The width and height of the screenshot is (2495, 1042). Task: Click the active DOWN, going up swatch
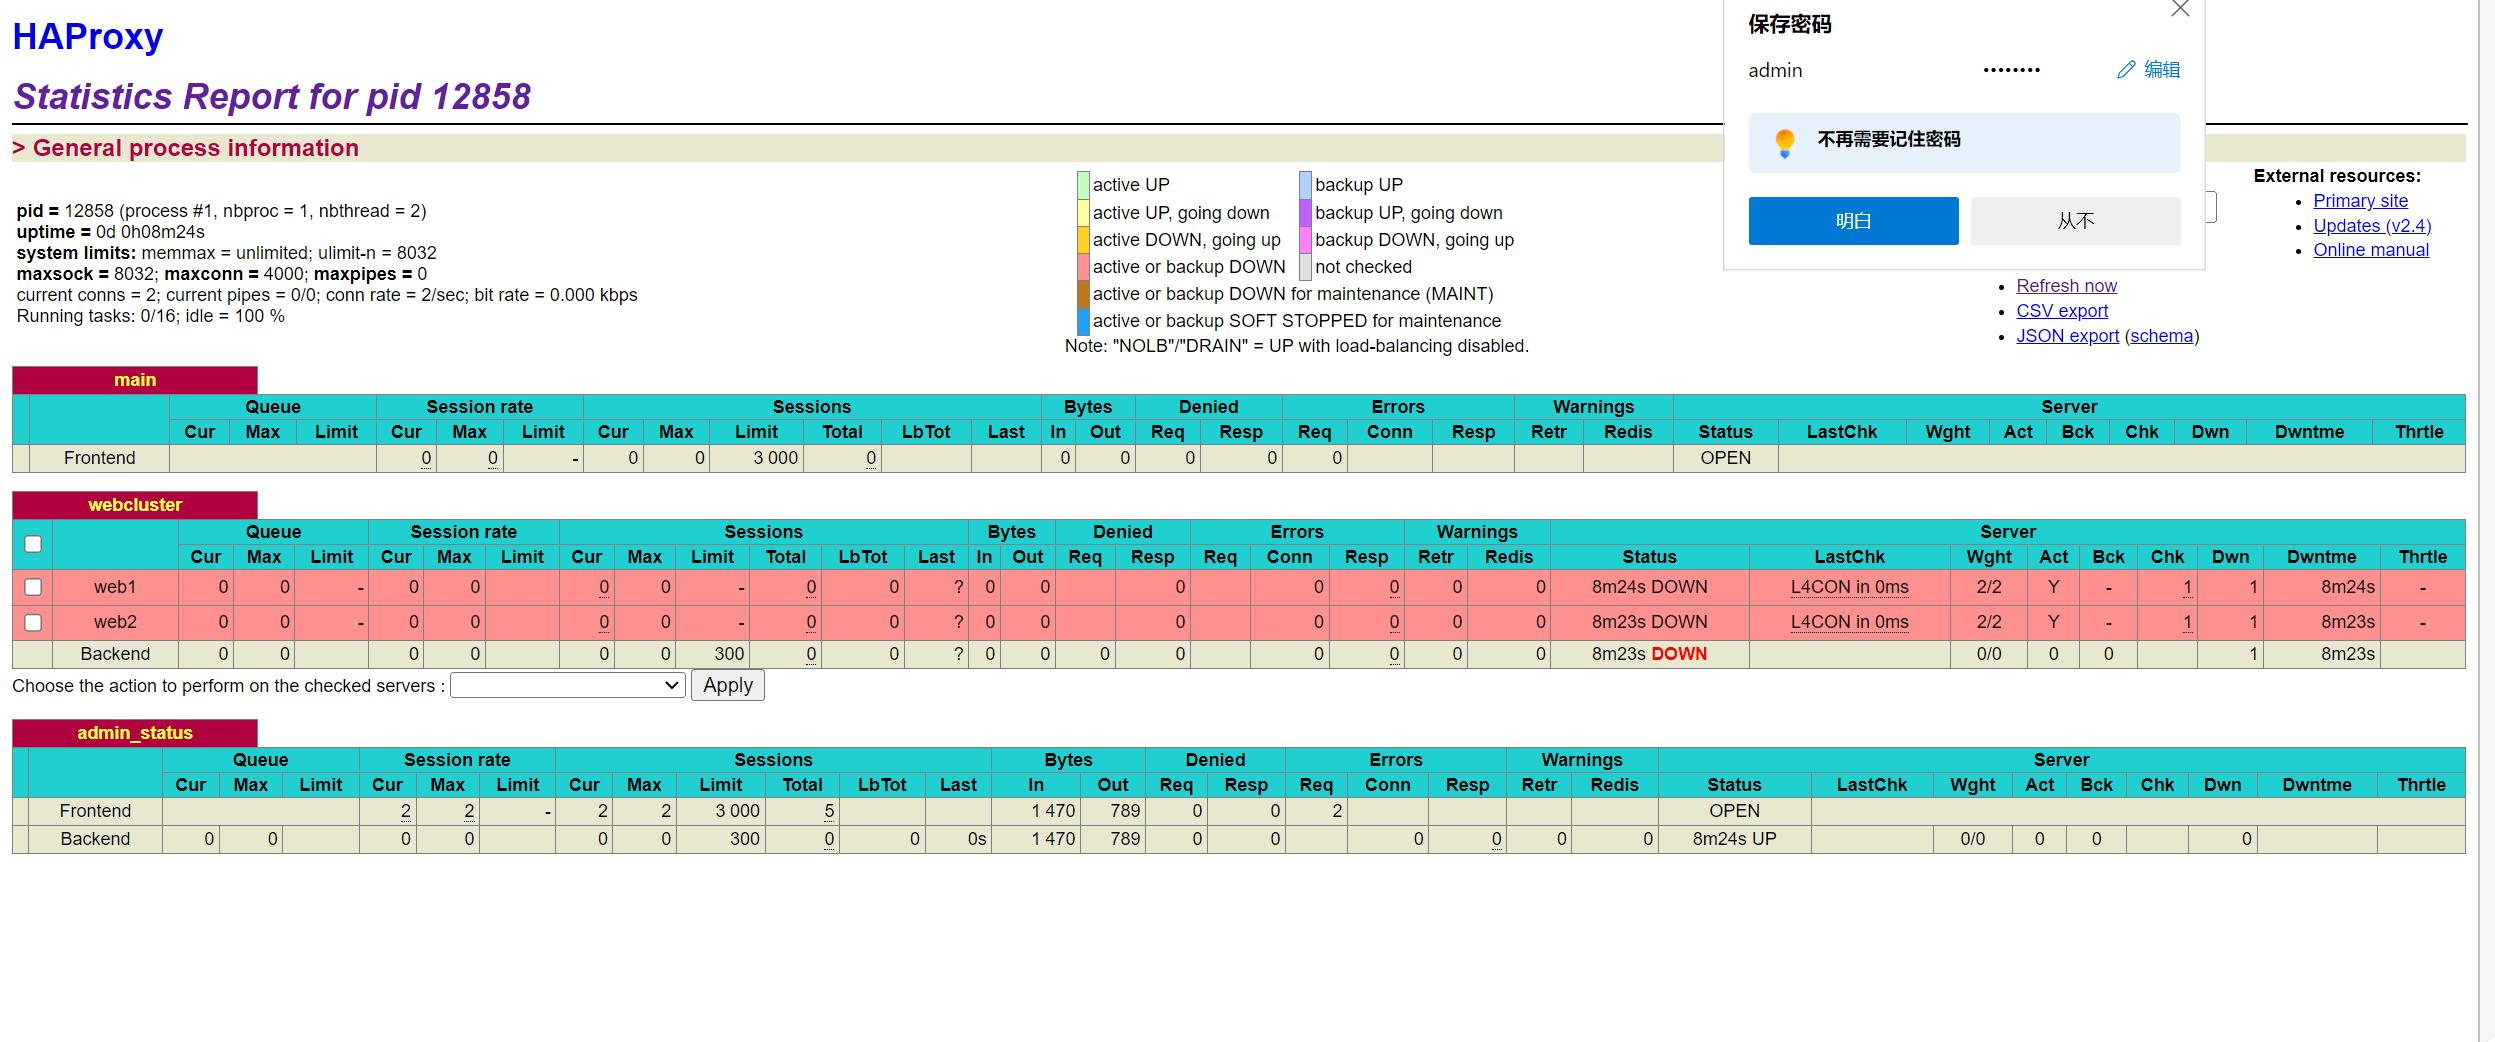point(1083,240)
